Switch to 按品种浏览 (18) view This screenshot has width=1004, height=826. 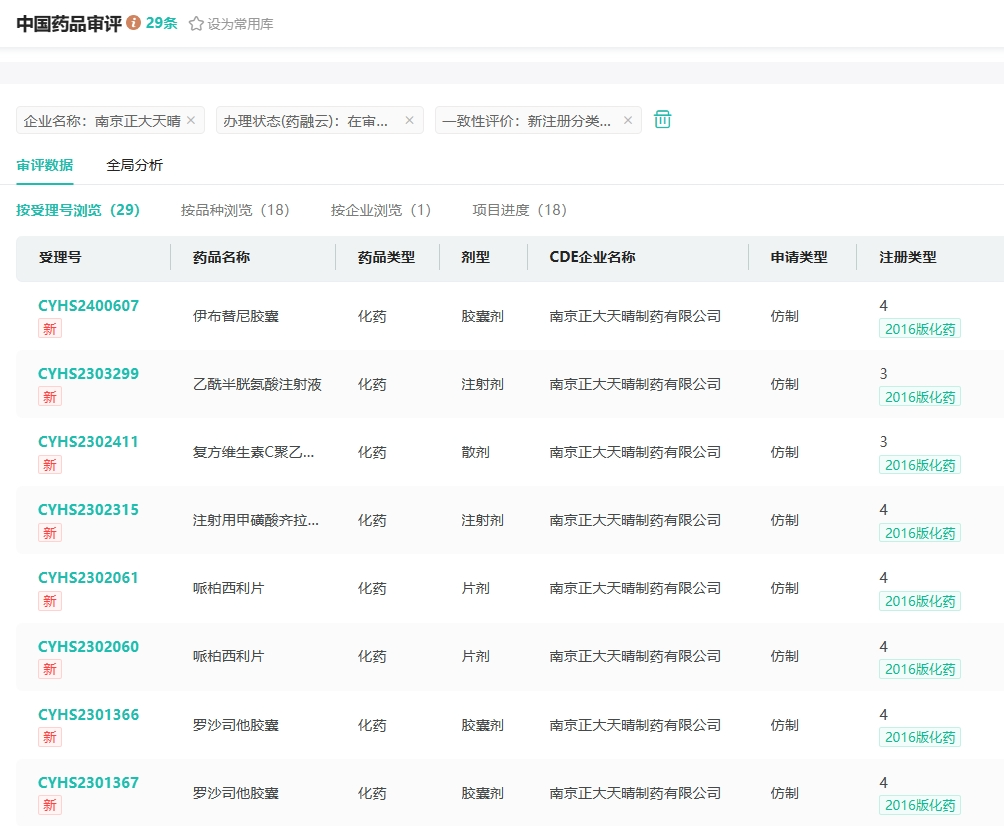click(x=235, y=210)
